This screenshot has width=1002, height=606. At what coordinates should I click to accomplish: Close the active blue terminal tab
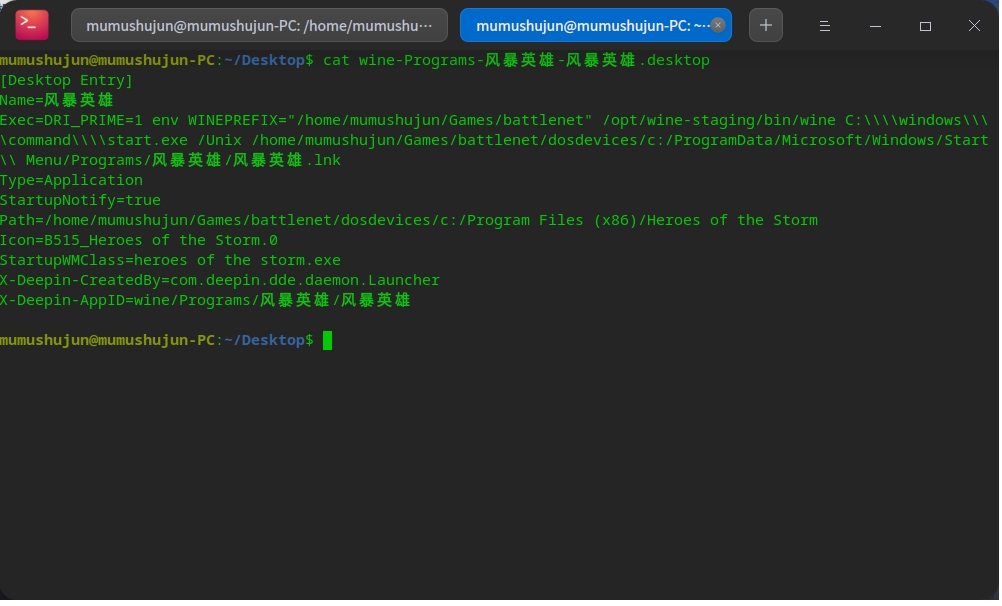[x=719, y=26]
